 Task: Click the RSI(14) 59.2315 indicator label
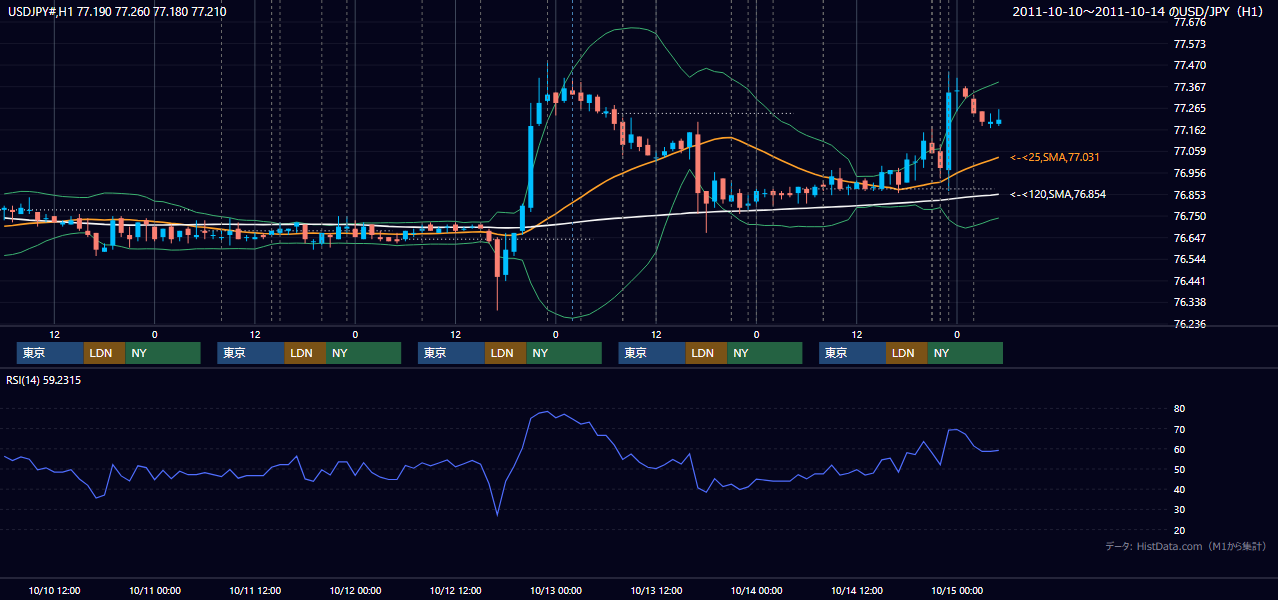(44, 380)
